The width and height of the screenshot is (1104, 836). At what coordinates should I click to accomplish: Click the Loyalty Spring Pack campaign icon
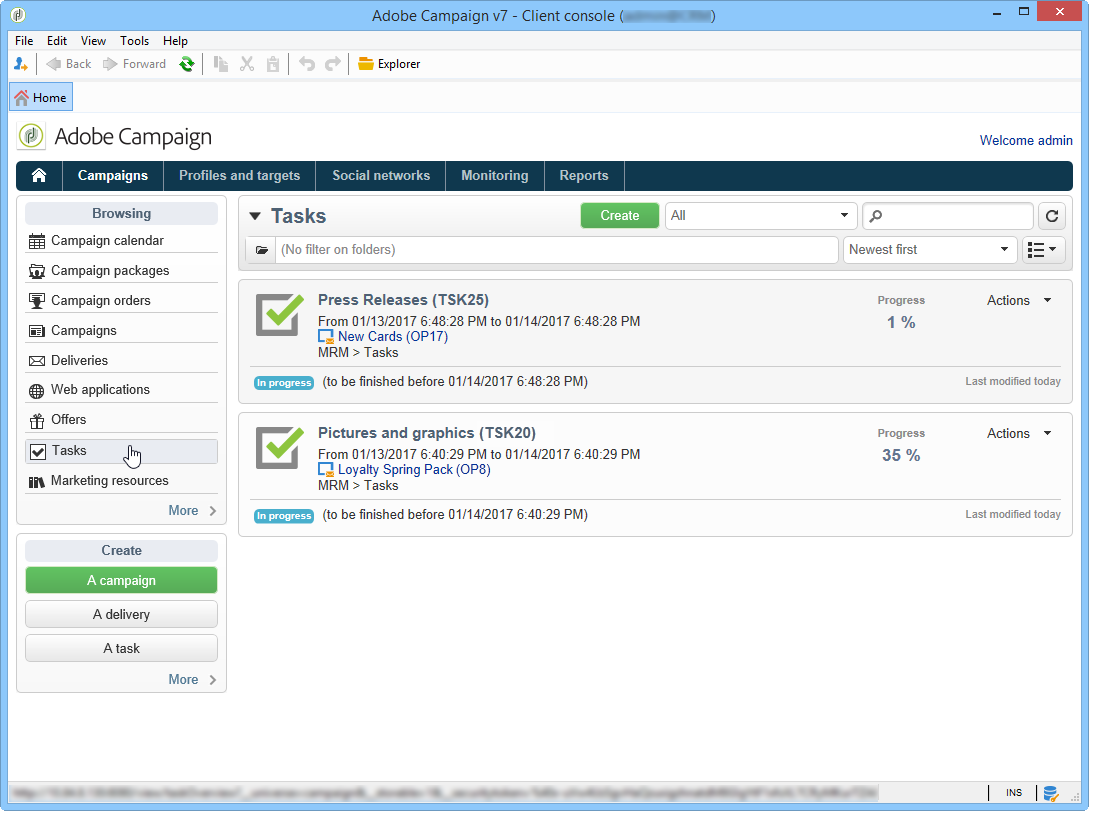[325, 470]
